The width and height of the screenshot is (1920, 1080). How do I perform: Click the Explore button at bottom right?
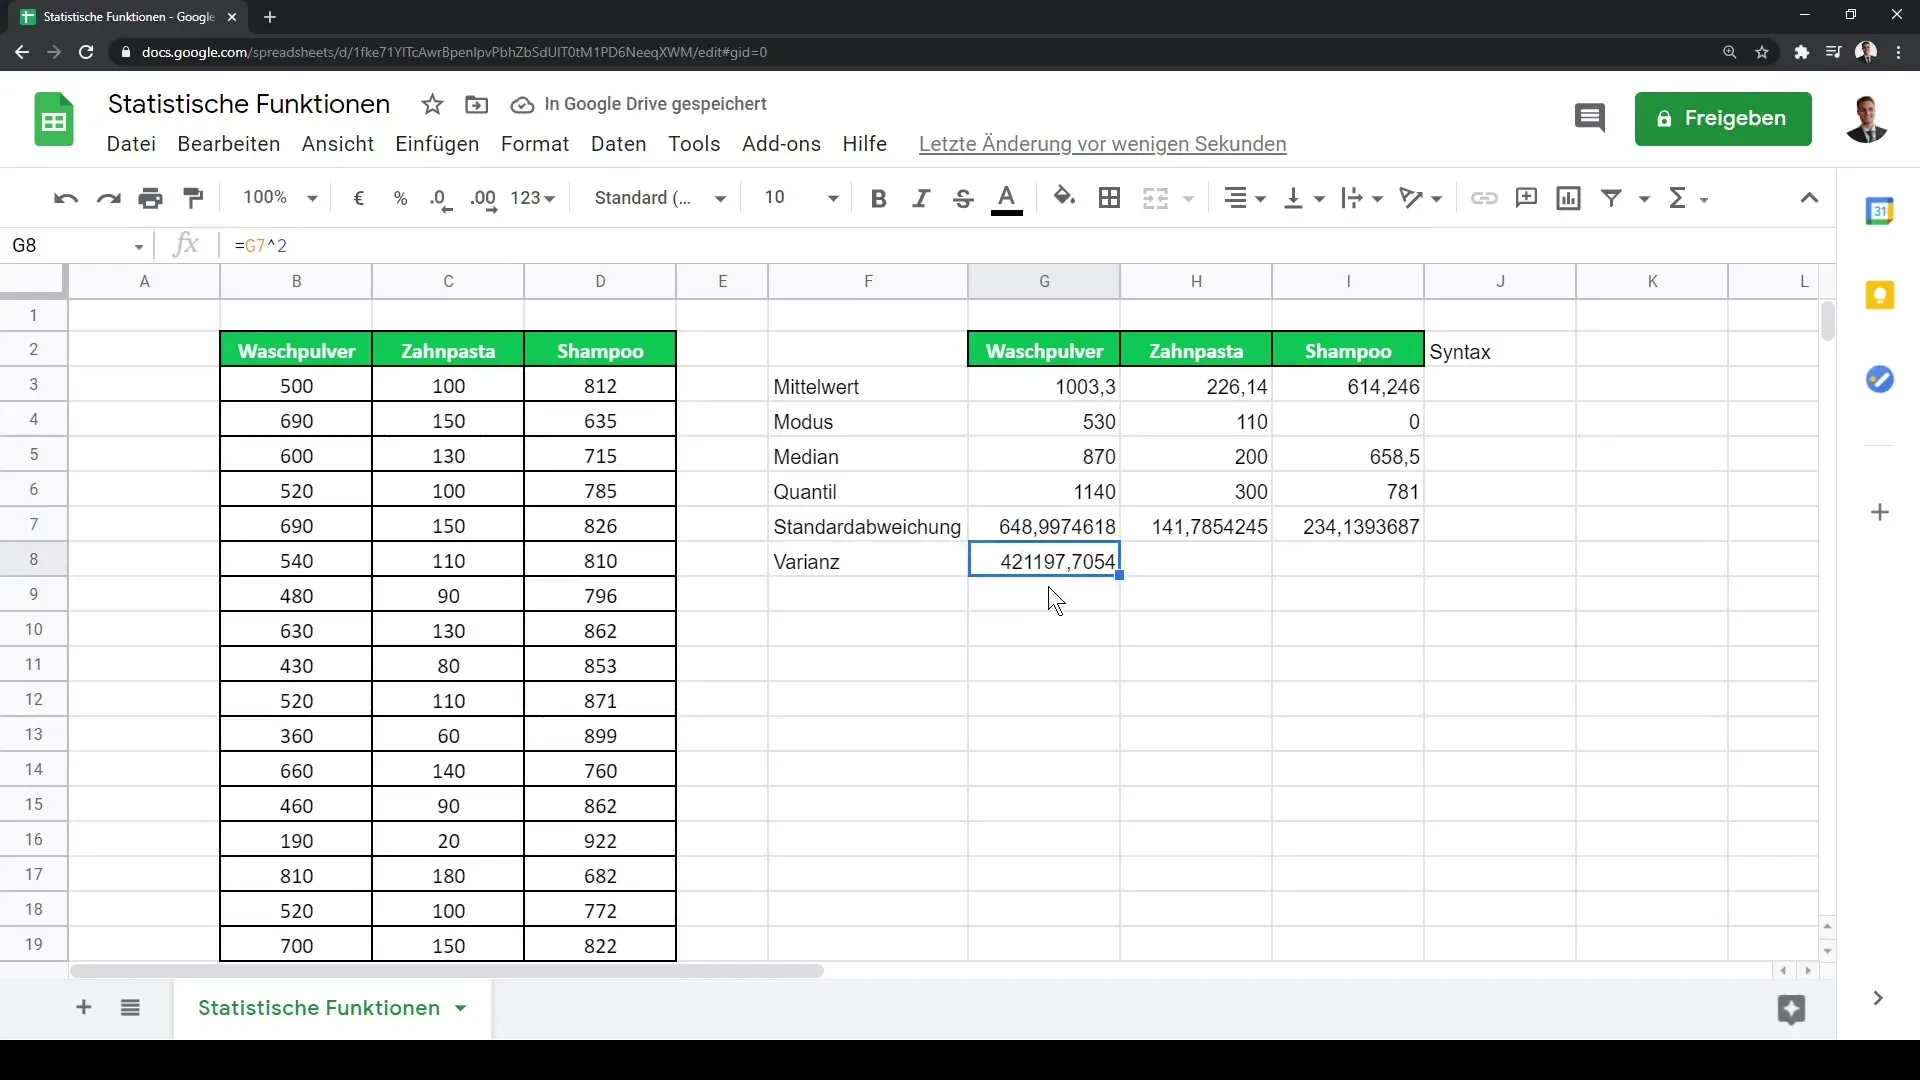(1791, 1009)
